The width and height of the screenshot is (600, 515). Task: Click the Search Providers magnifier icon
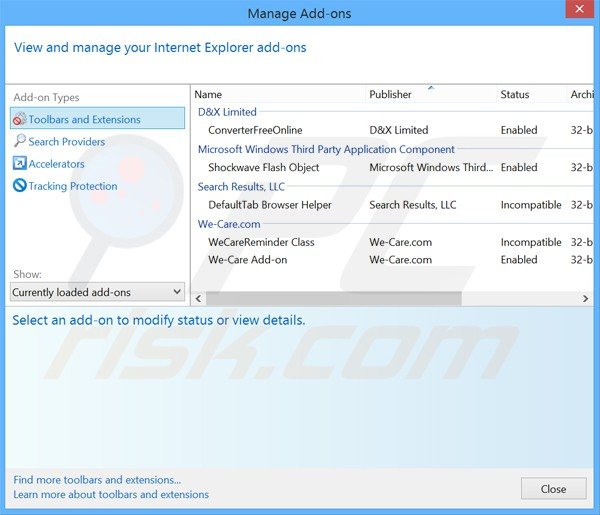pyautogui.click(x=20, y=141)
